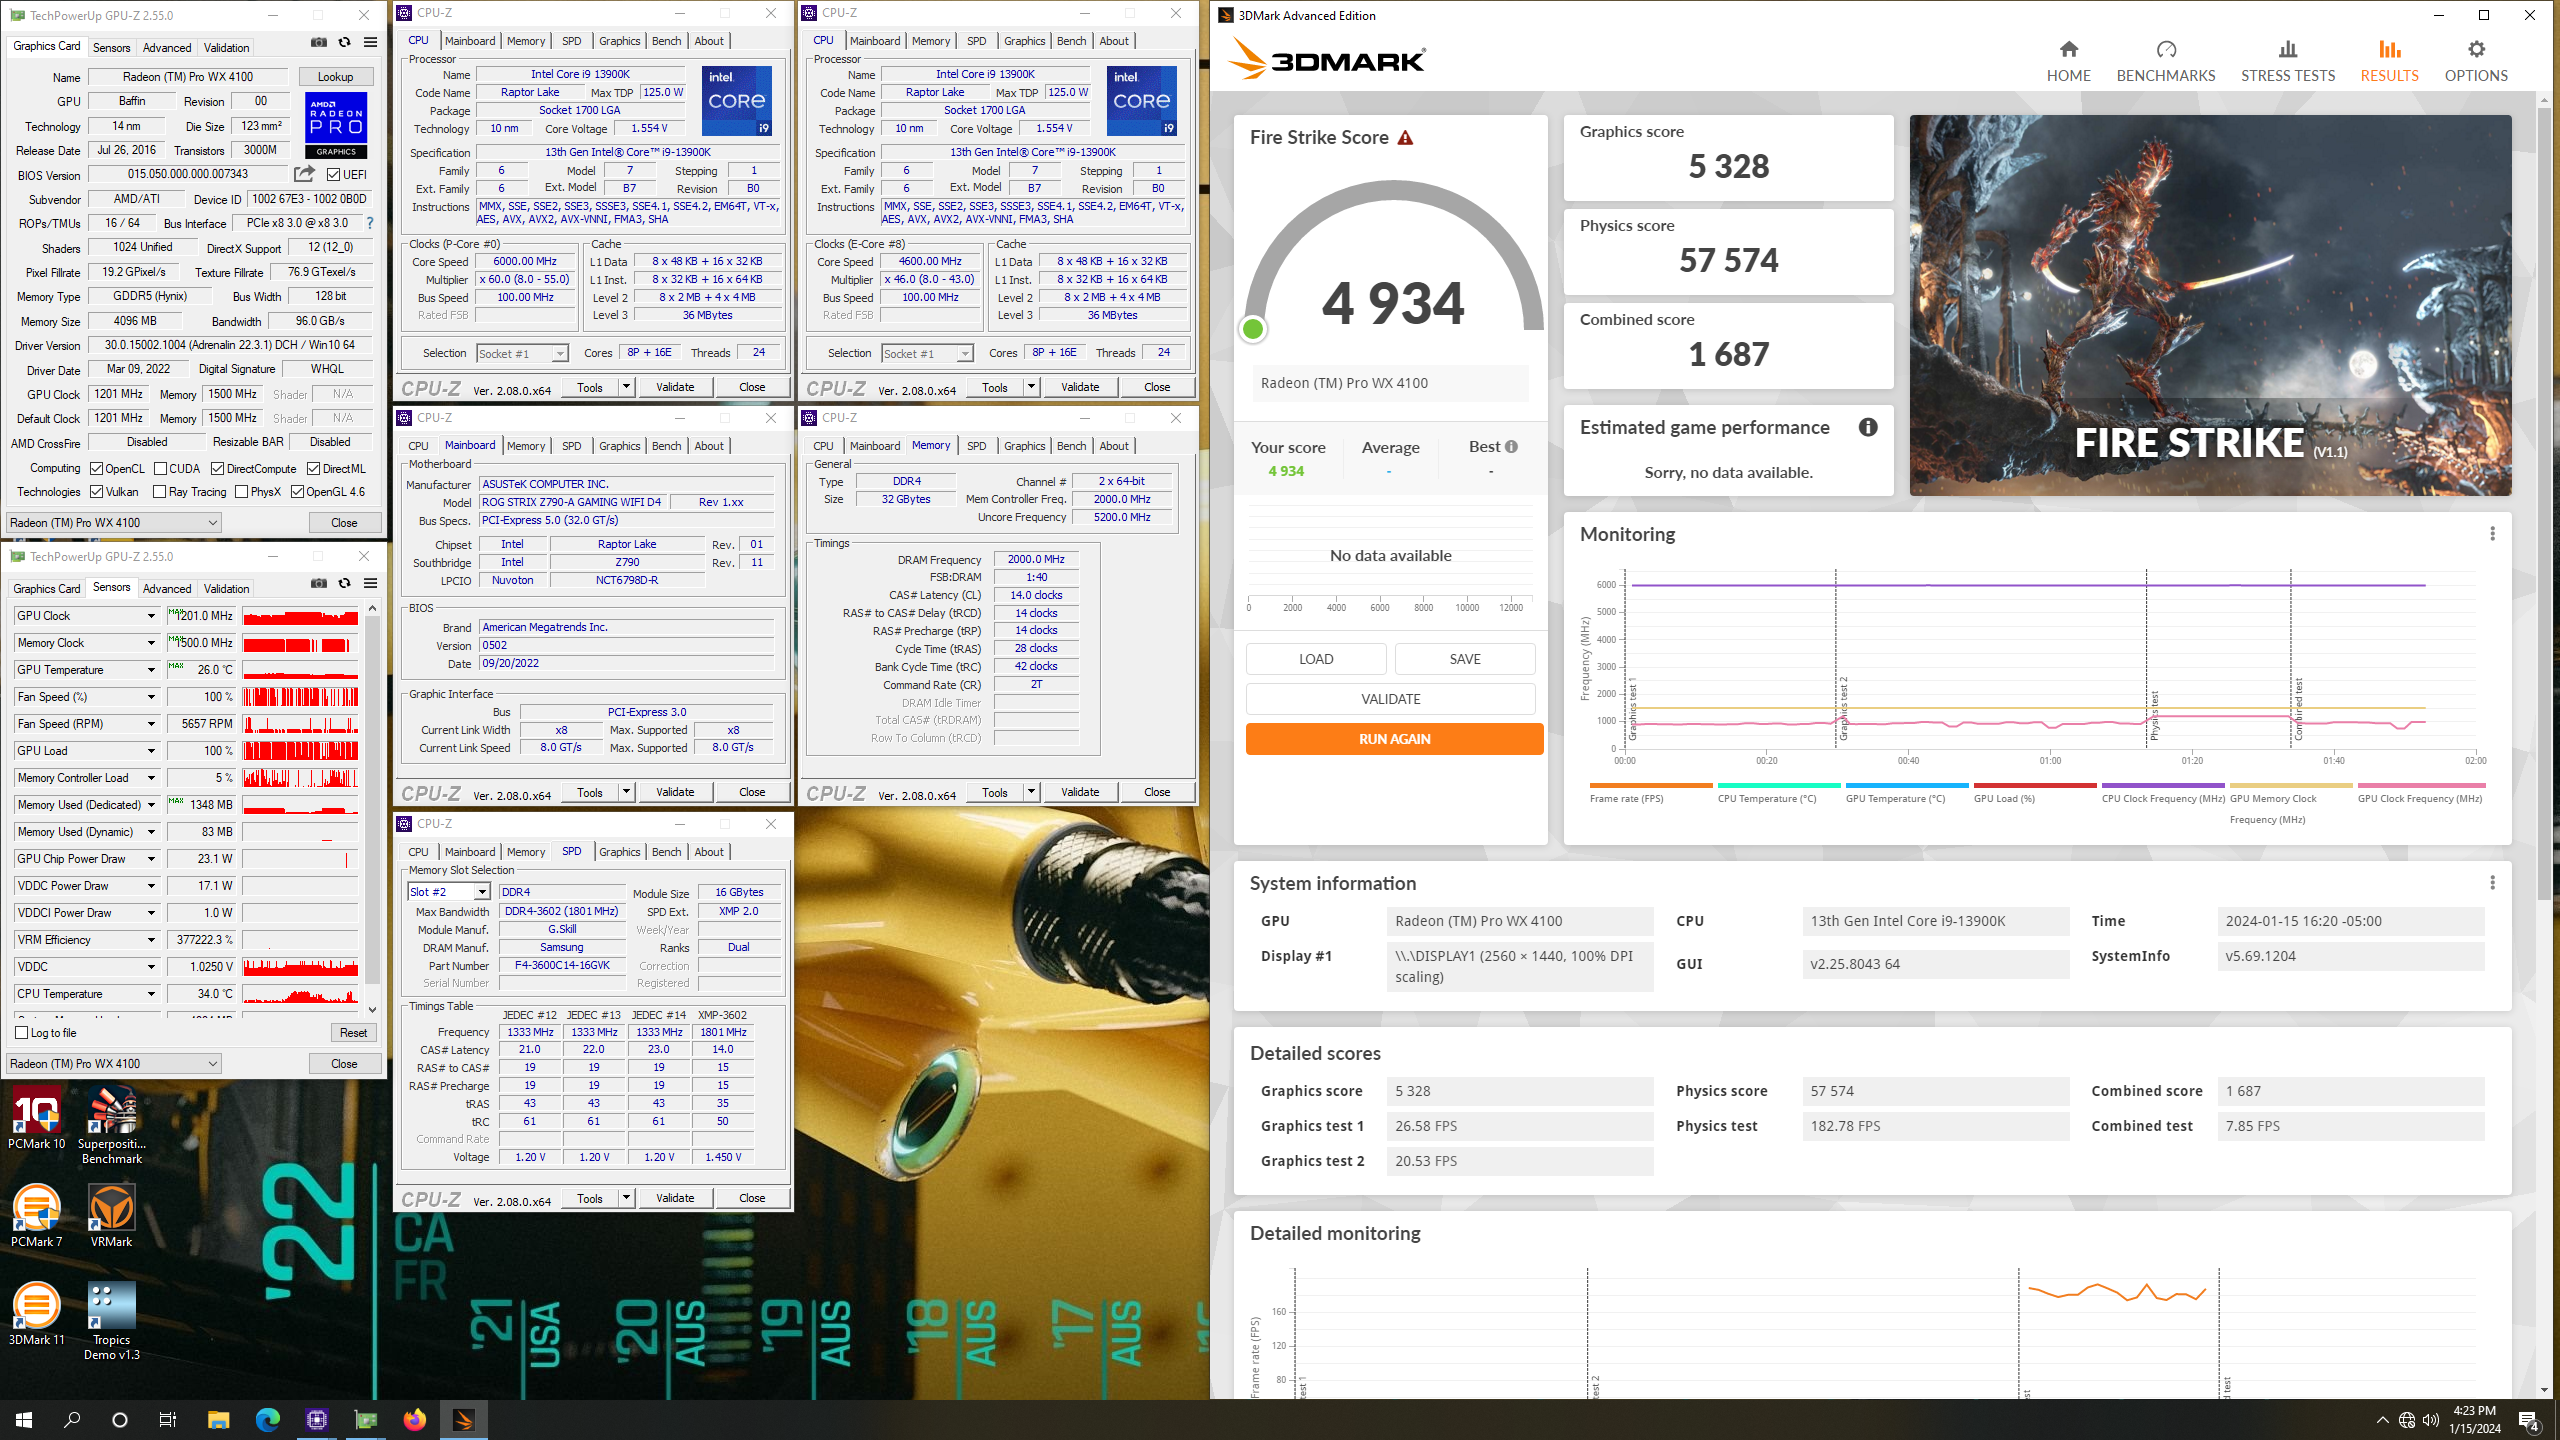
Task: Open Socket #1 selection dropdown in left CPU-Z
Action: click(x=522, y=354)
